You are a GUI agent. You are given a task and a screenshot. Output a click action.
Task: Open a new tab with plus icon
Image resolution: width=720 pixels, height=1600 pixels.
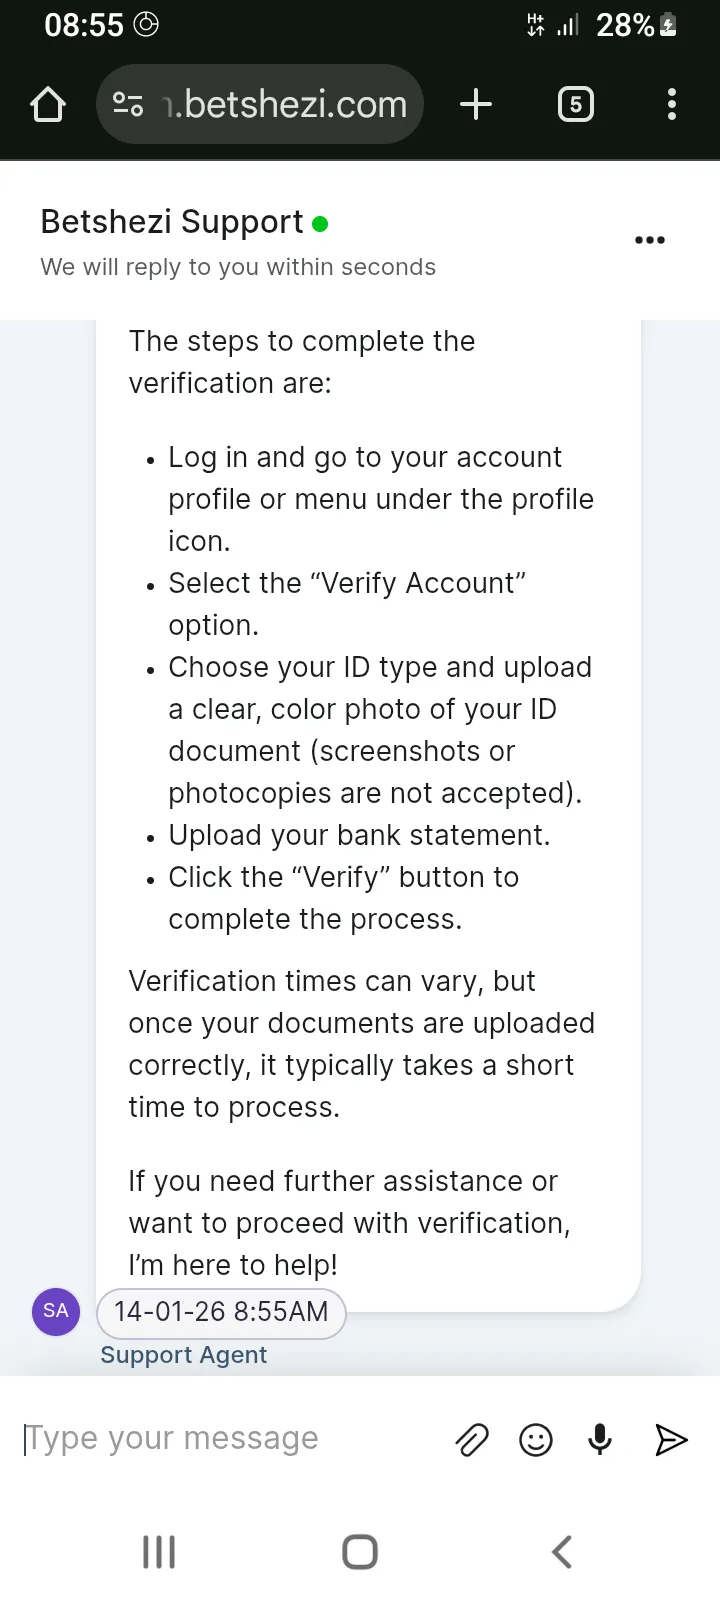click(x=476, y=104)
